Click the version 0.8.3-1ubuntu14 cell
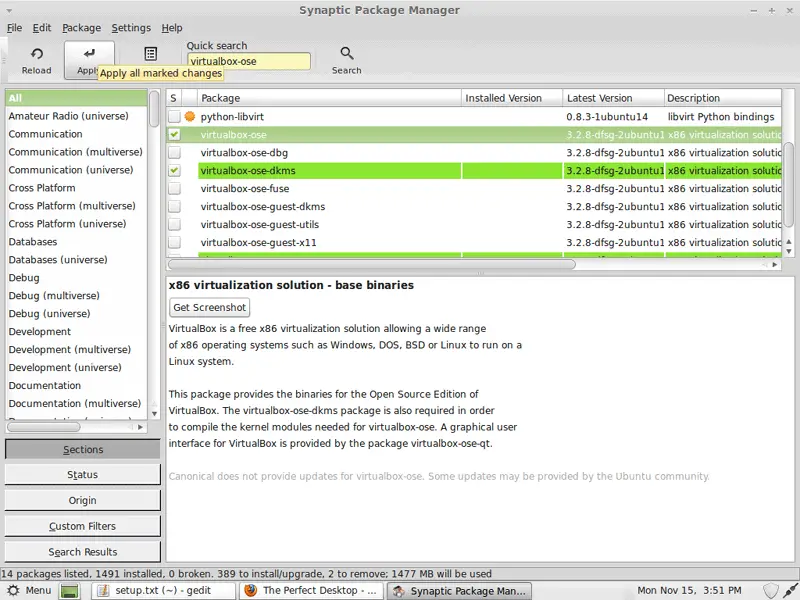This screenshot has width=800, height=600. tap(607, 116)
